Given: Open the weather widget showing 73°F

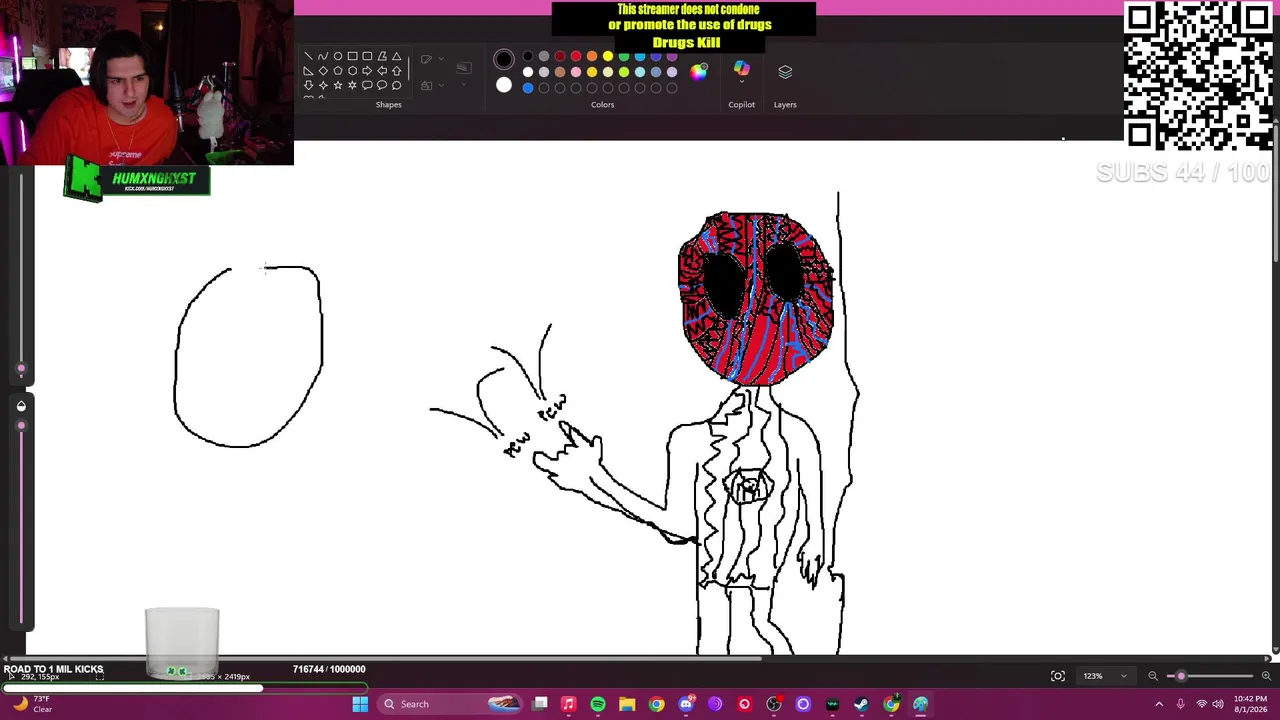Looking at the screenshot, I should pyautogui.click(x=32, y=704).
